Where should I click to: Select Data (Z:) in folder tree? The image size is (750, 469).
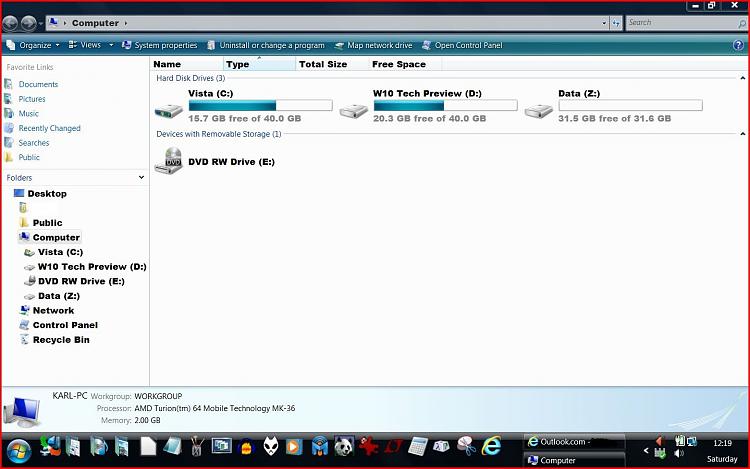click(59, 296)
